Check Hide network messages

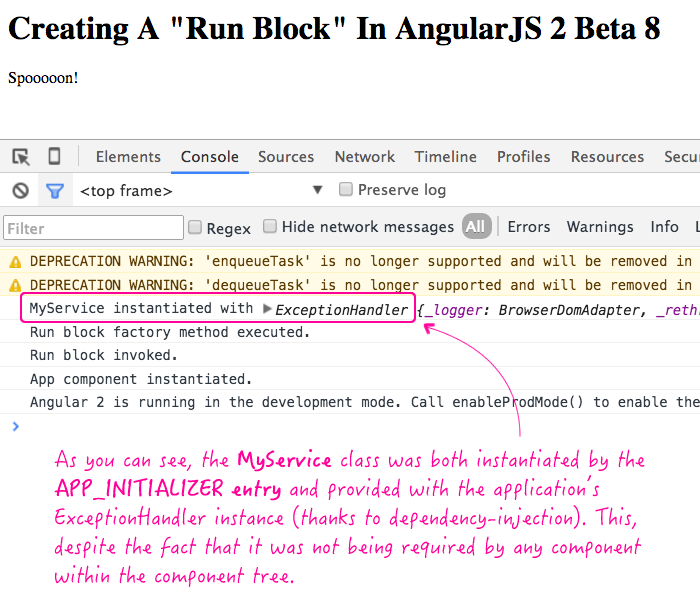click(270, 226)
